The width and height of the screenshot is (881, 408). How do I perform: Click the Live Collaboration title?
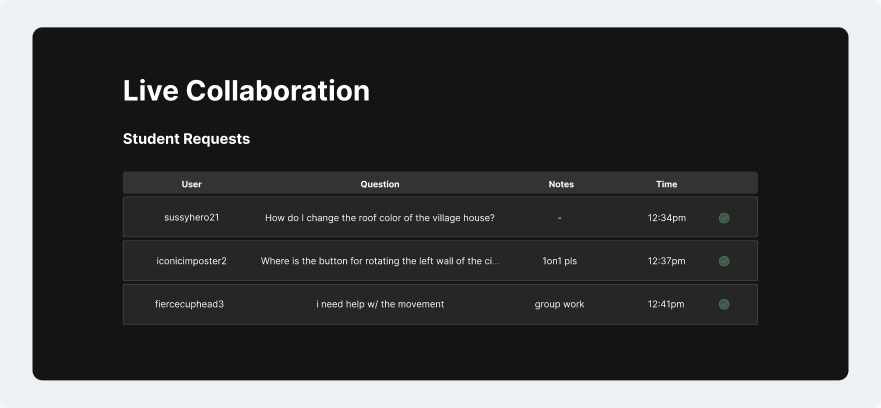(x=246, y=90)
